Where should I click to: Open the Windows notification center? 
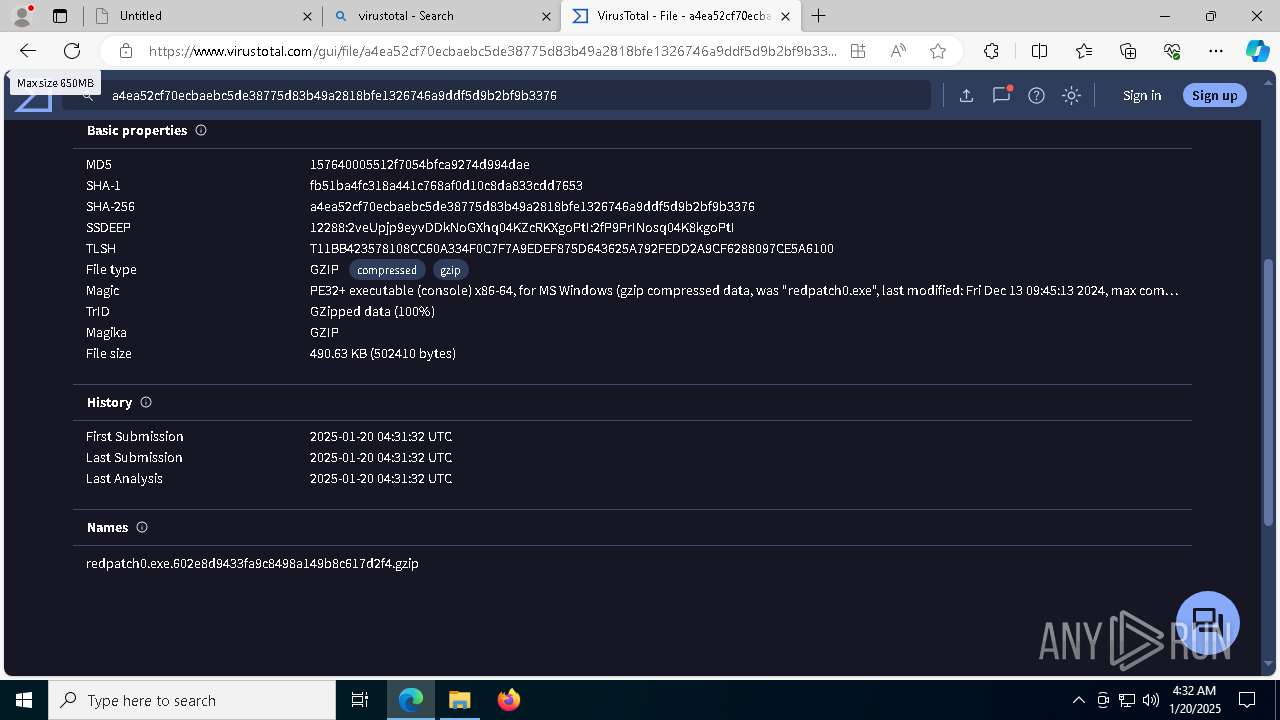[1247, 700]
